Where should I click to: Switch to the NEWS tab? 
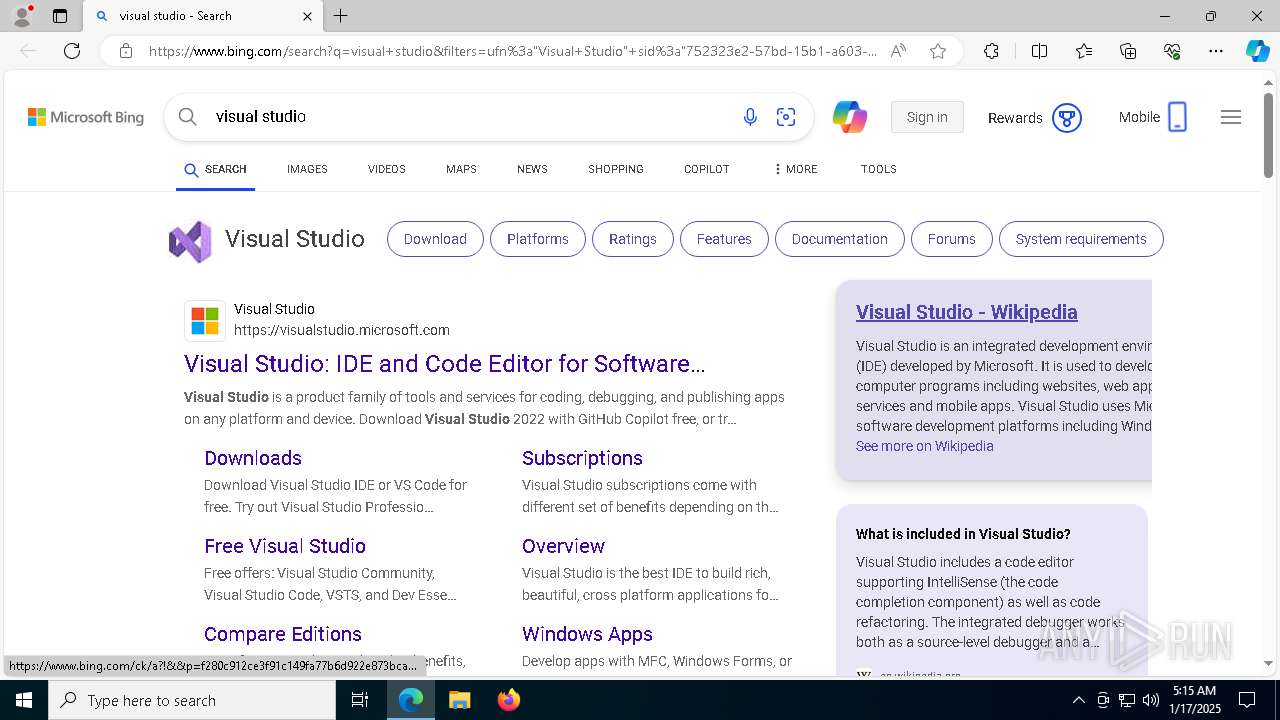pyautogui.click(x=532, y=169)
